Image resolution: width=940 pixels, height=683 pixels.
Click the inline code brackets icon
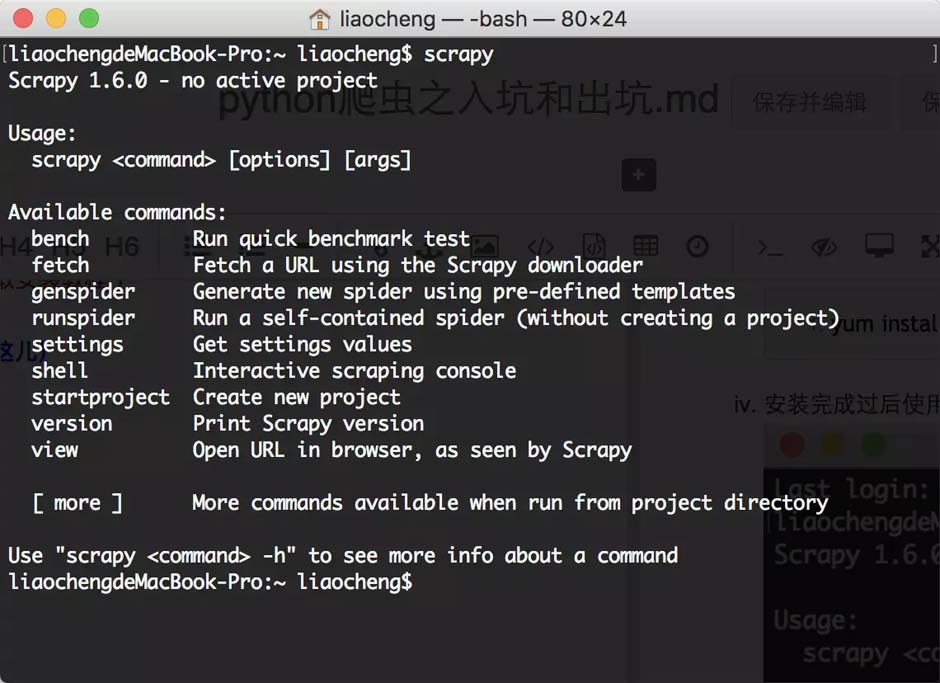pyautogui.click(x=541, y=246)
